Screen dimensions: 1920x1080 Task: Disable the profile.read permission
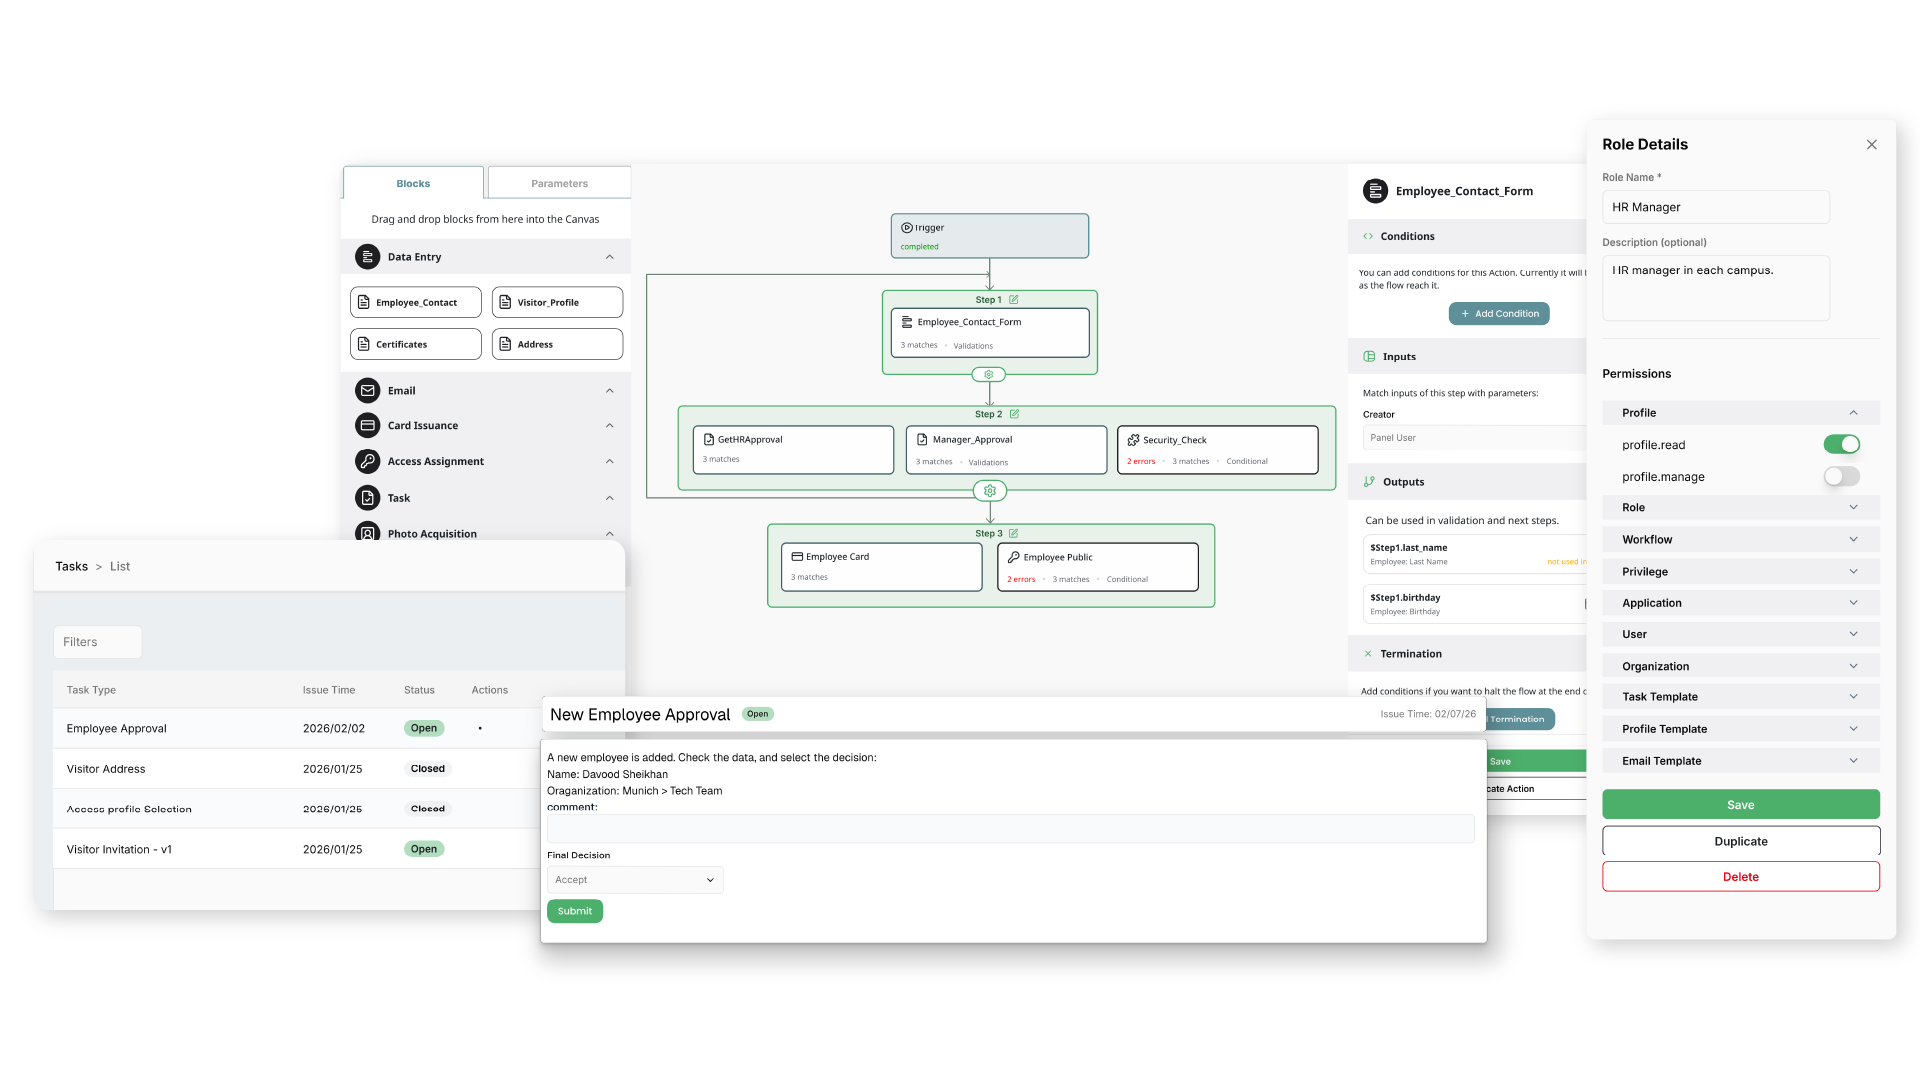click(x=1841, y=444)
